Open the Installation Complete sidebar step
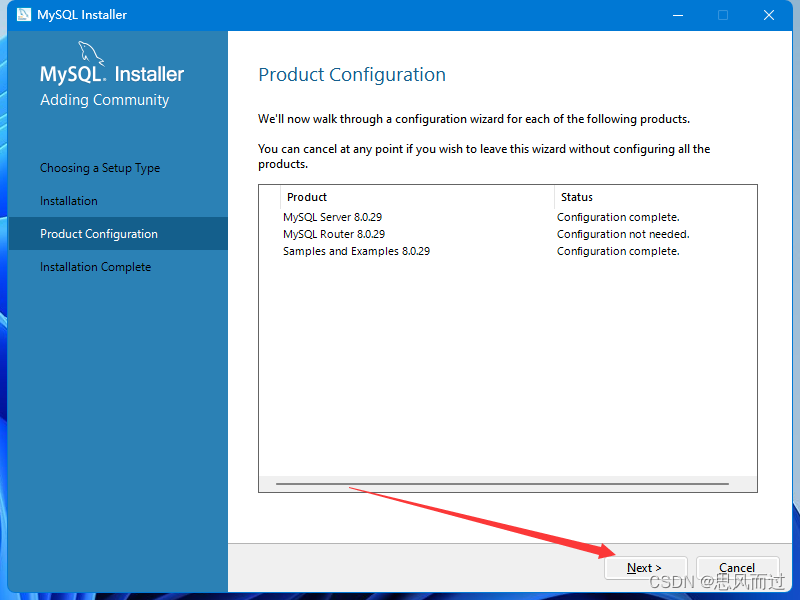This screenshot has width=800, height=600. pyautogui.click(x=95, y=267)
